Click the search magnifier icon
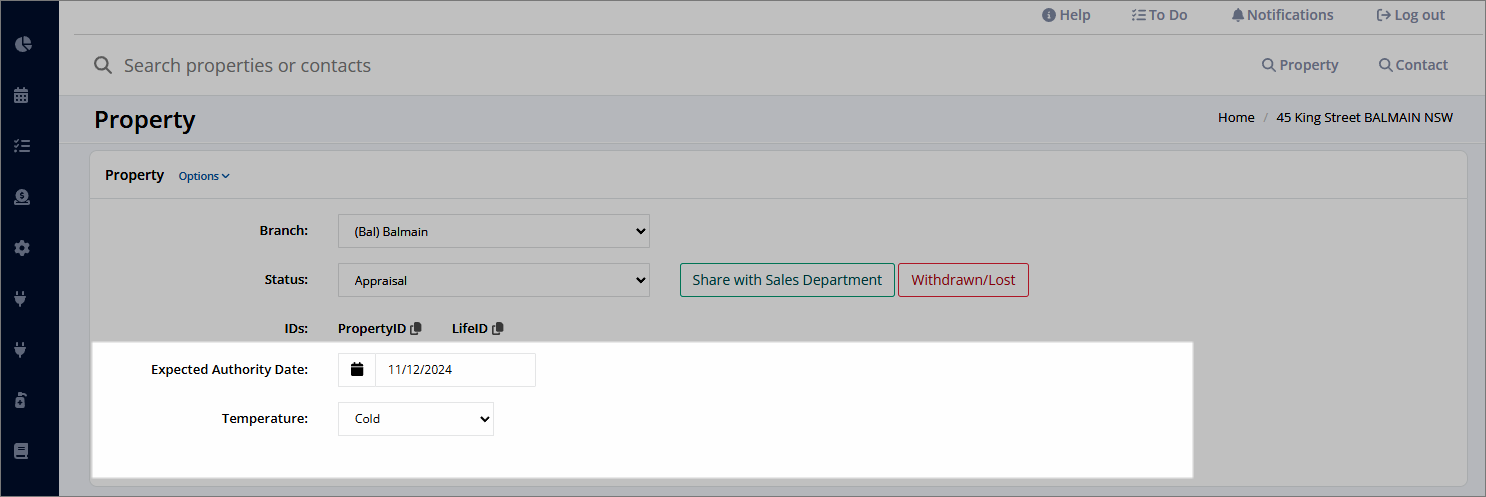The image size is (1486, 497). [102, 65]
